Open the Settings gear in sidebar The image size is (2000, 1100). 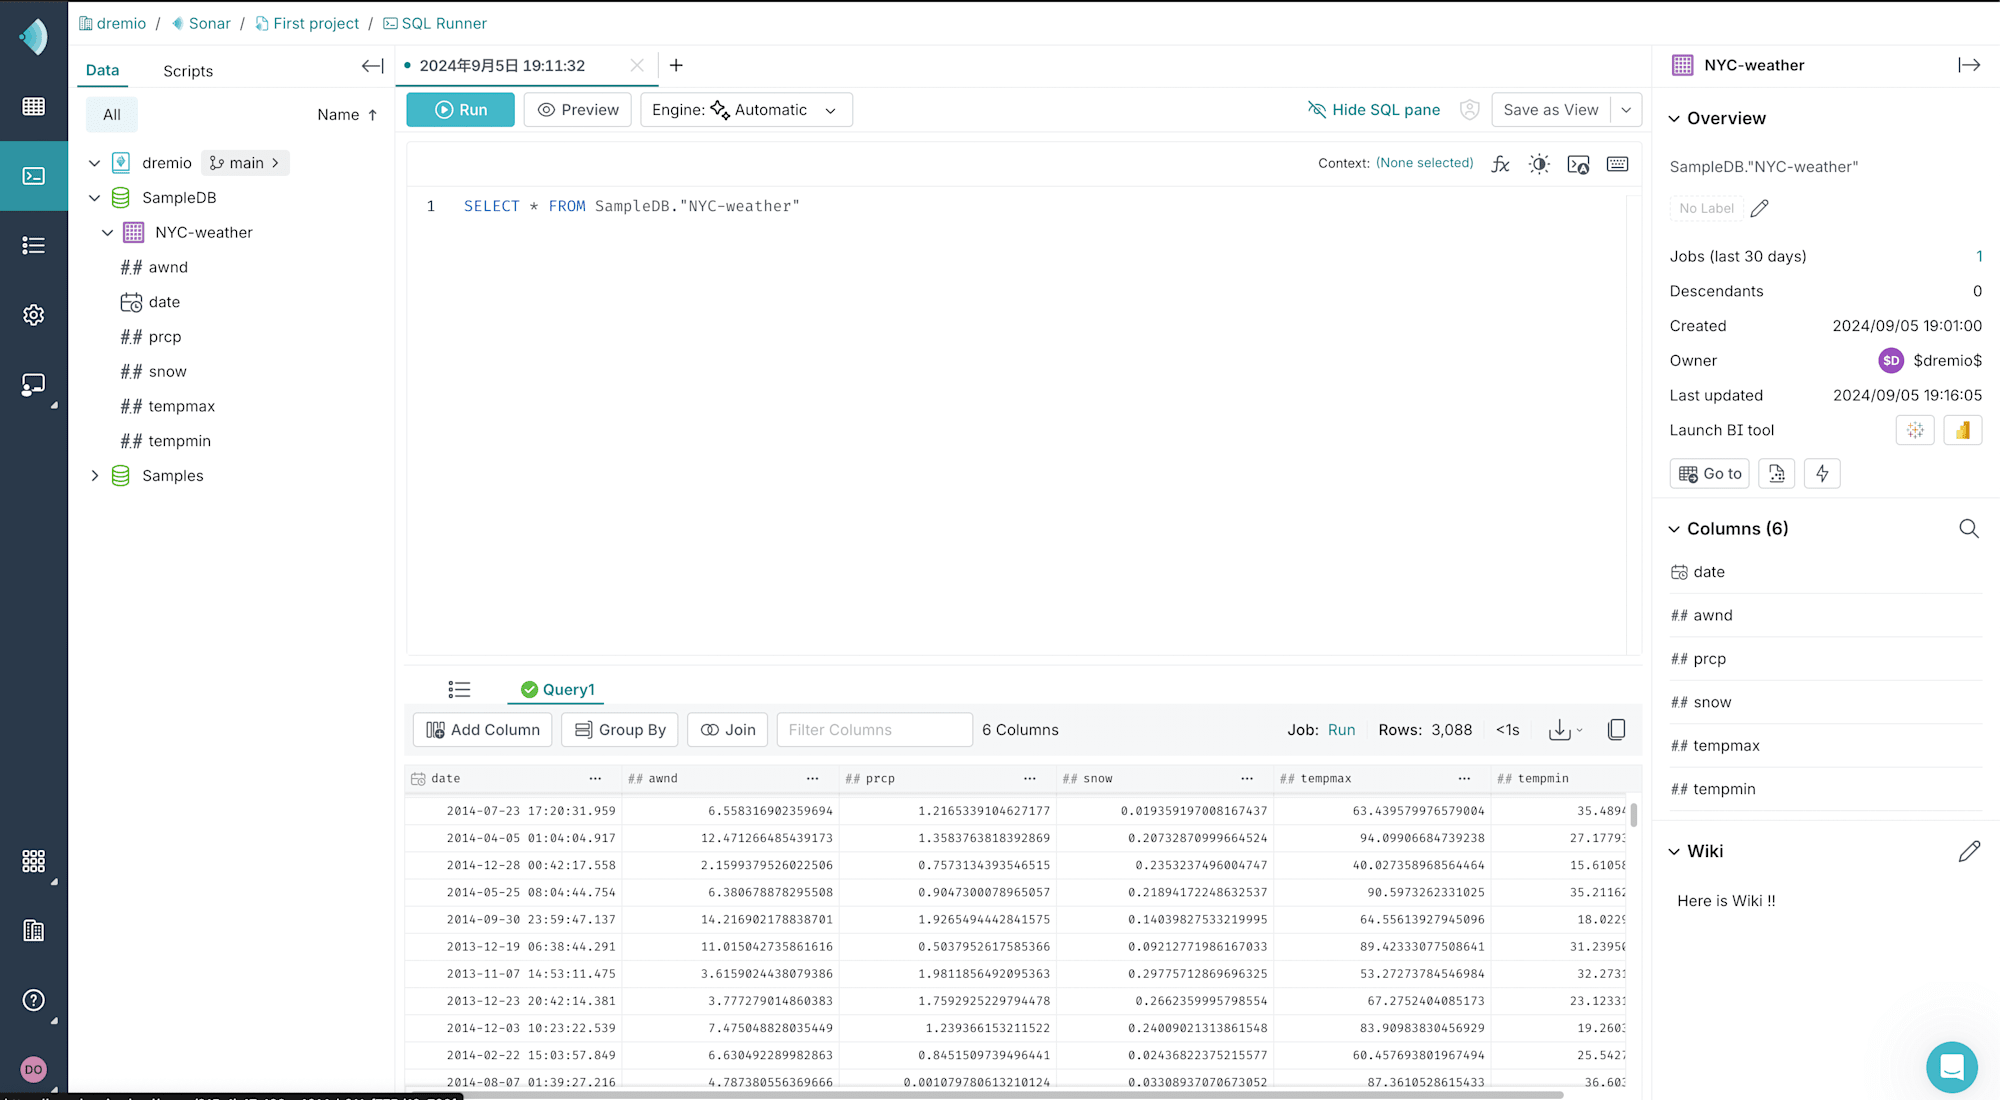coord(33,315)
